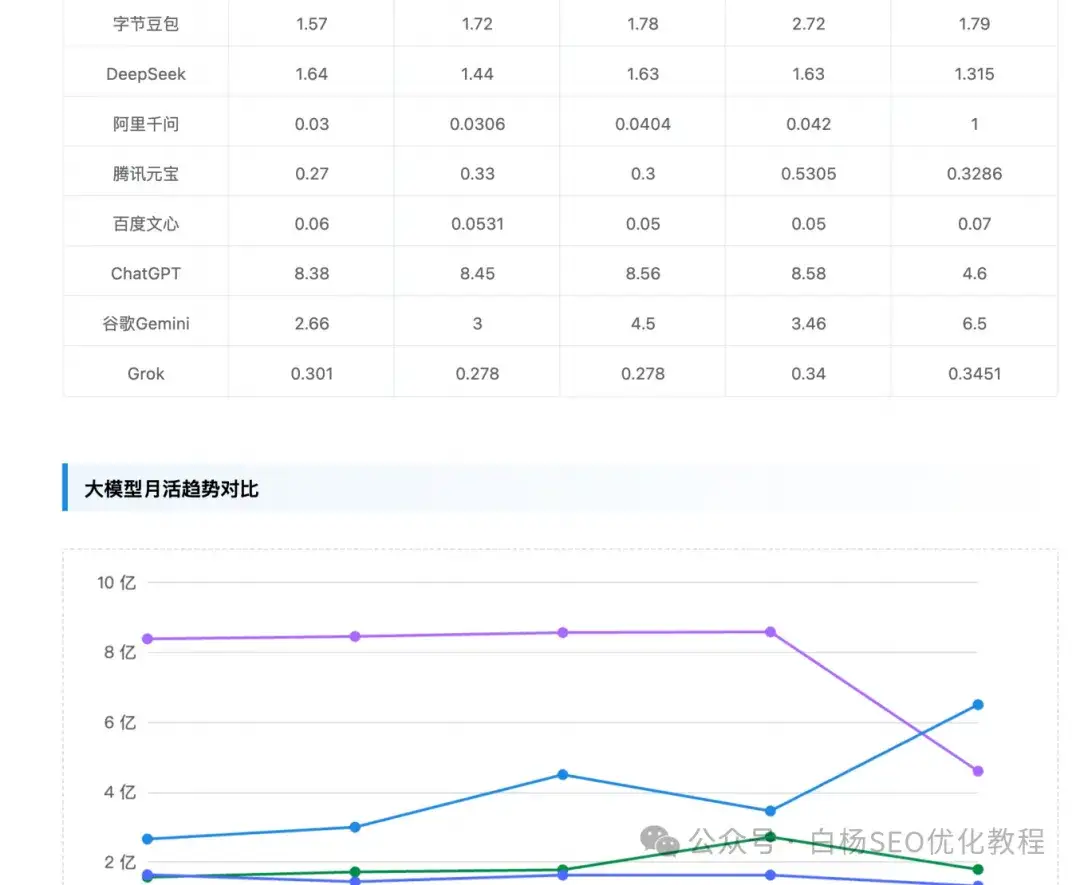Click the 4 亿 y-axis label

click(x=120, y=792)
